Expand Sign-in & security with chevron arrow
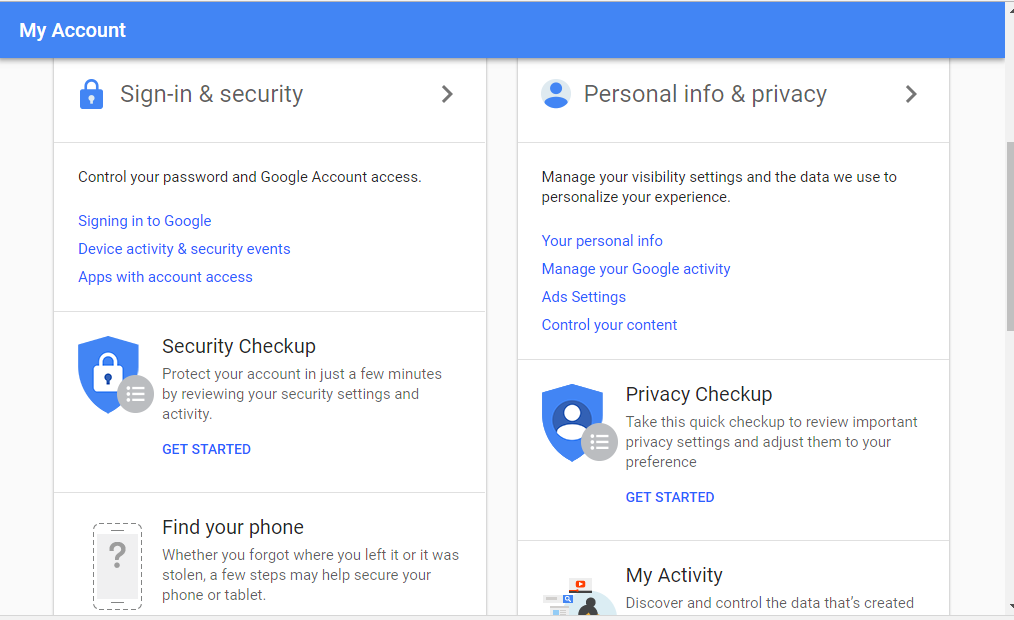Screen dimensions: 1014x620 click(447, 94)
